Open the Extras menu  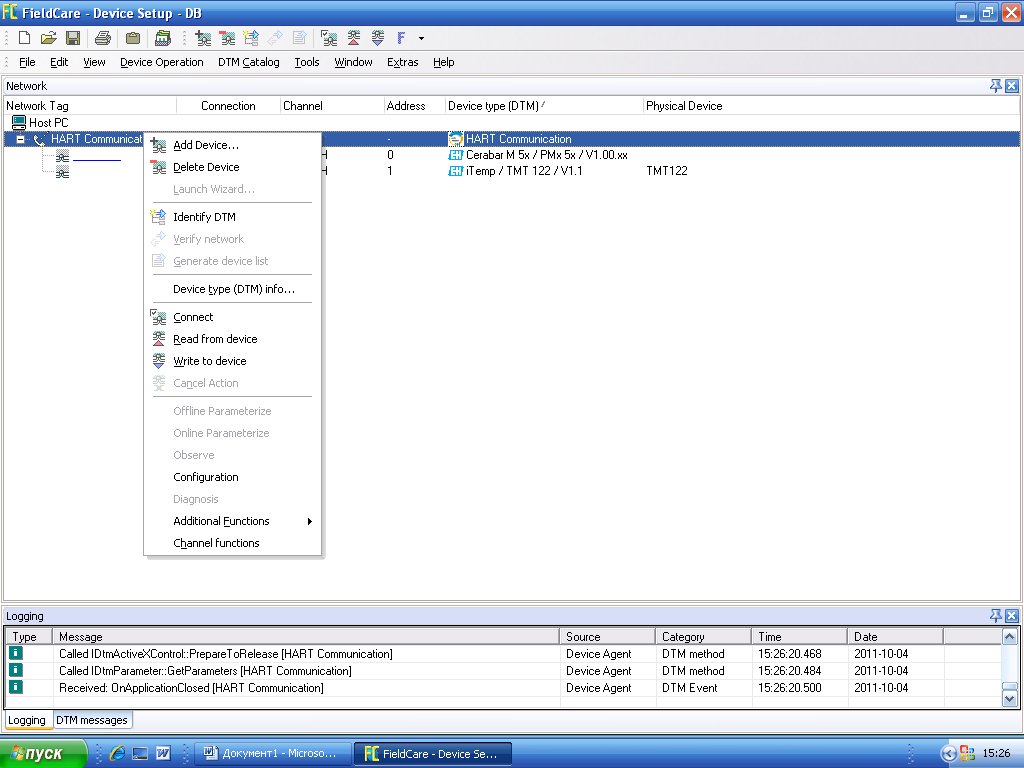[402, 62]
